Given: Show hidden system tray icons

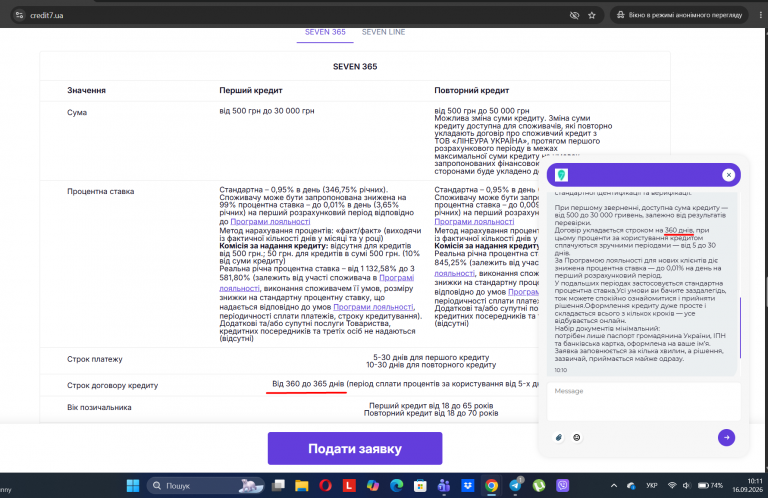Looking at the screenshot, I should (x=613, y=486).
